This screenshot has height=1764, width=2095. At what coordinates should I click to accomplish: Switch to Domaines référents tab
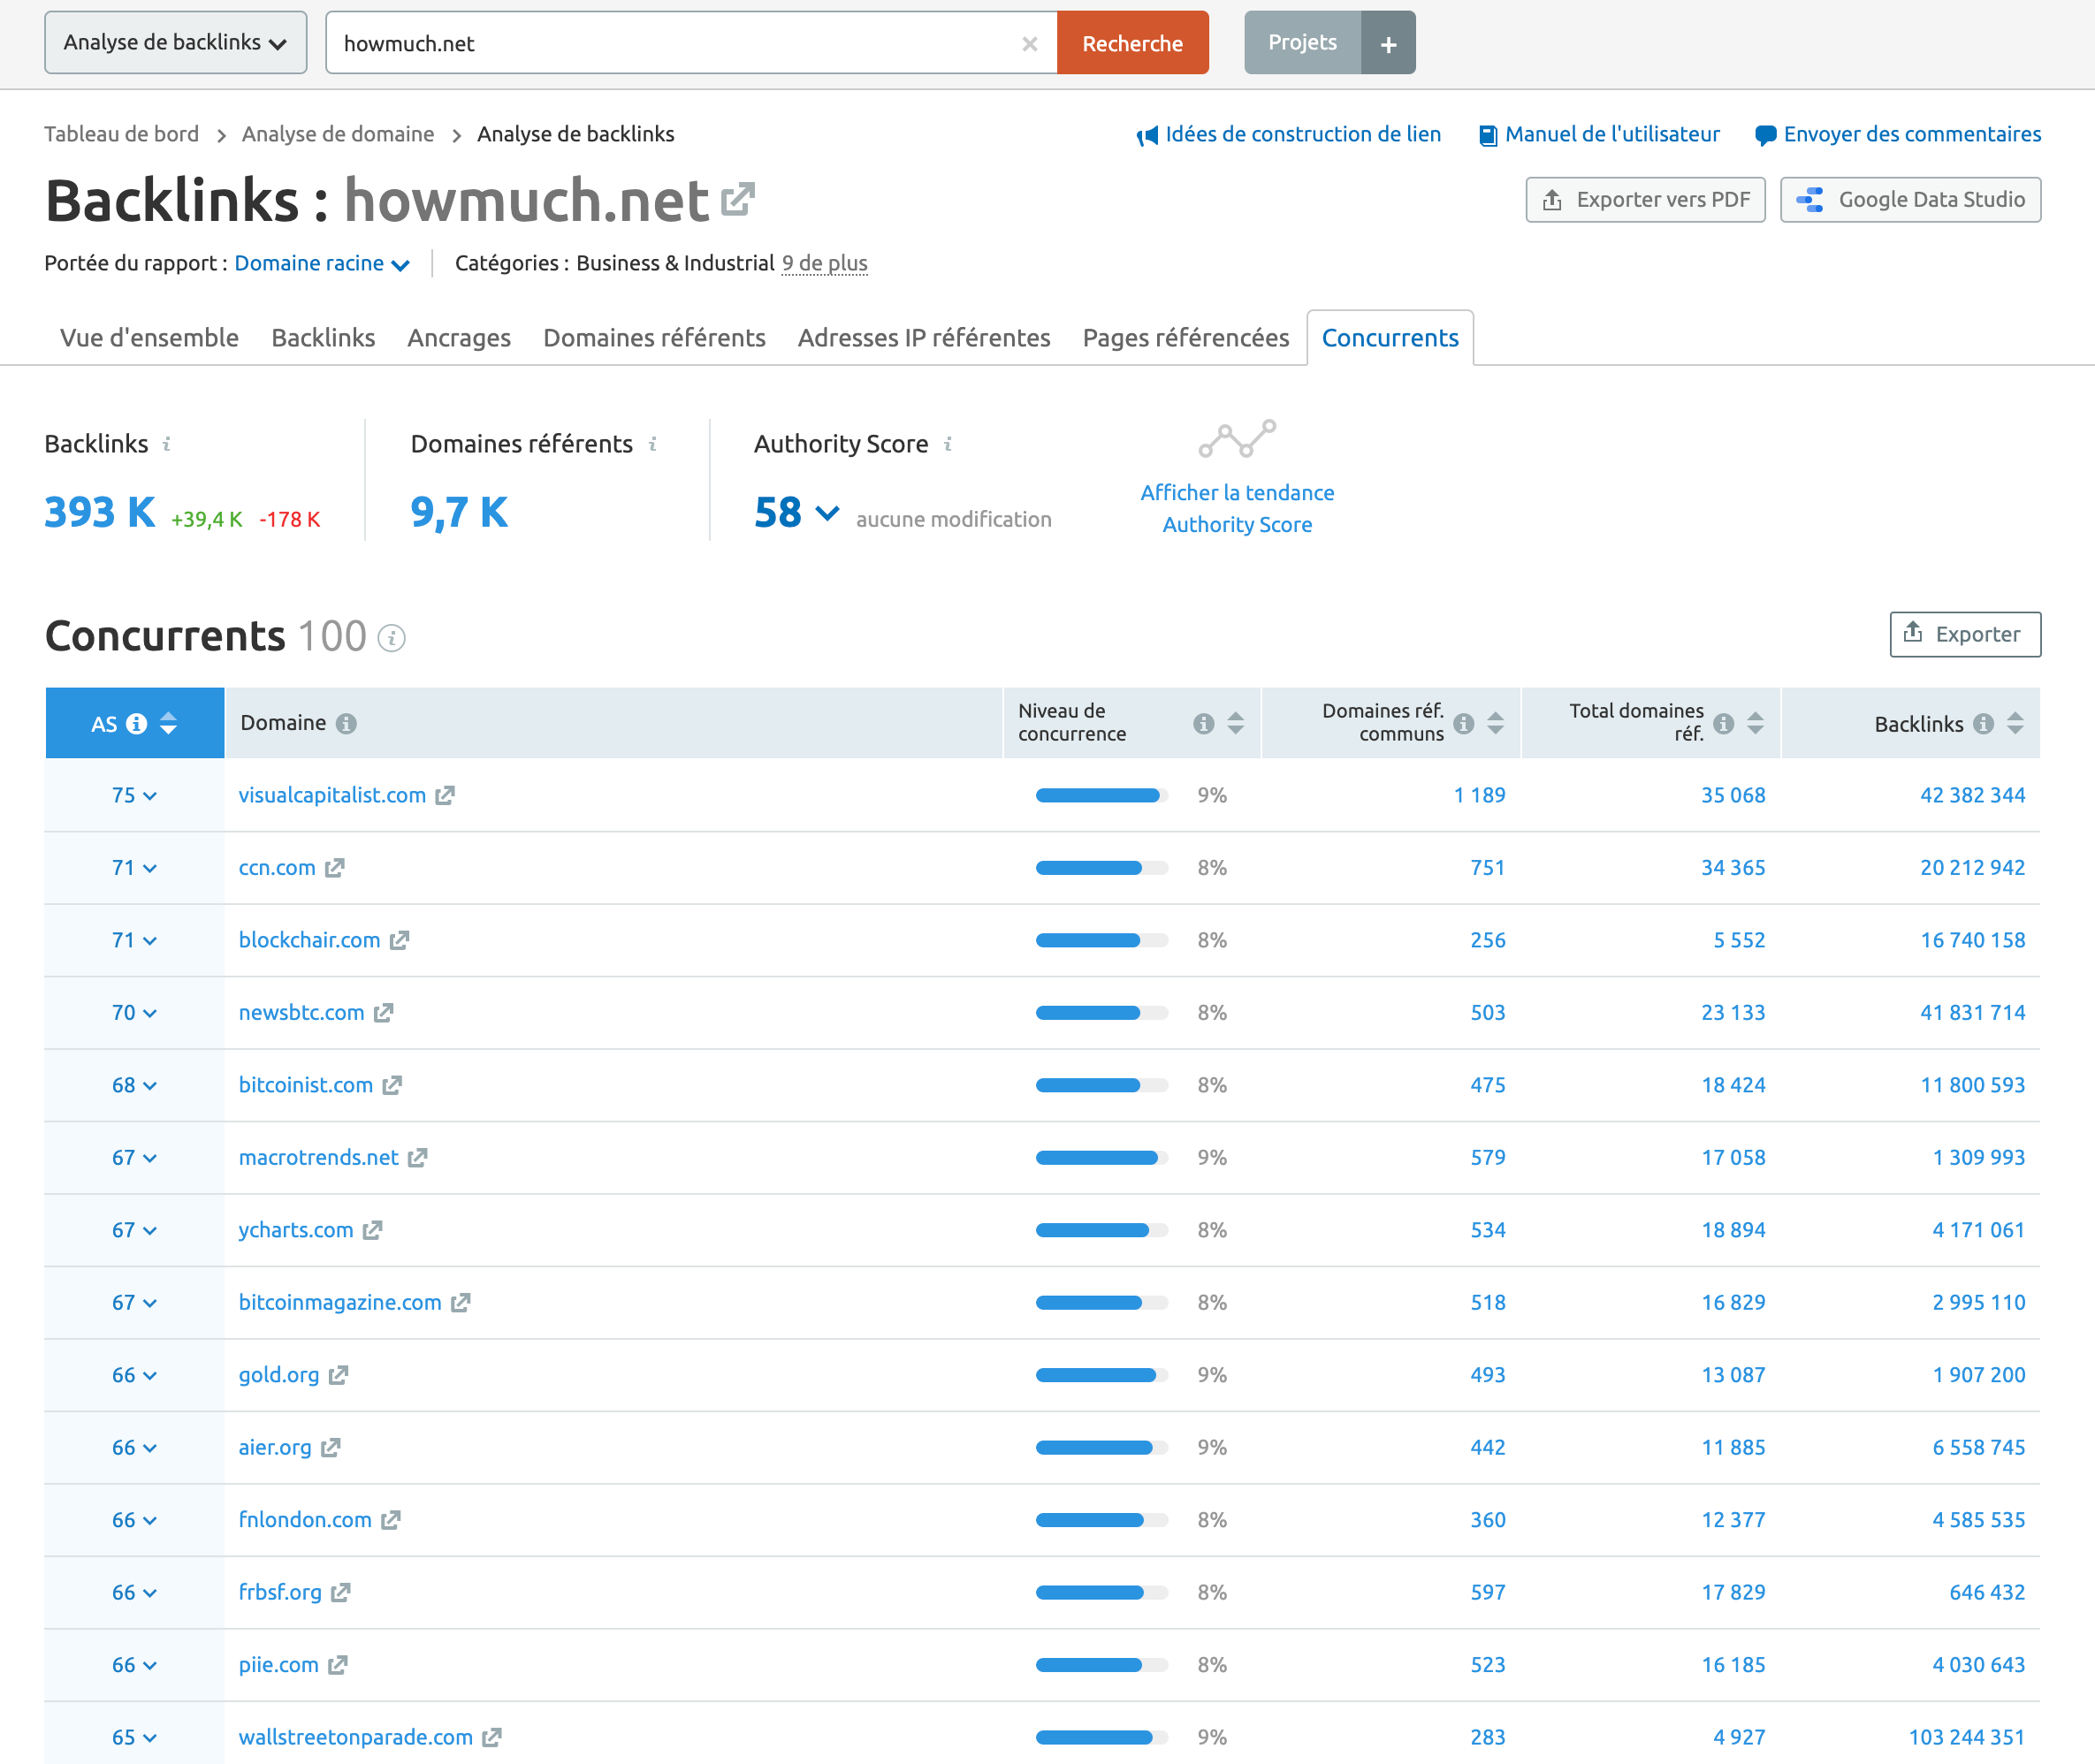click(x=654, y=338)
